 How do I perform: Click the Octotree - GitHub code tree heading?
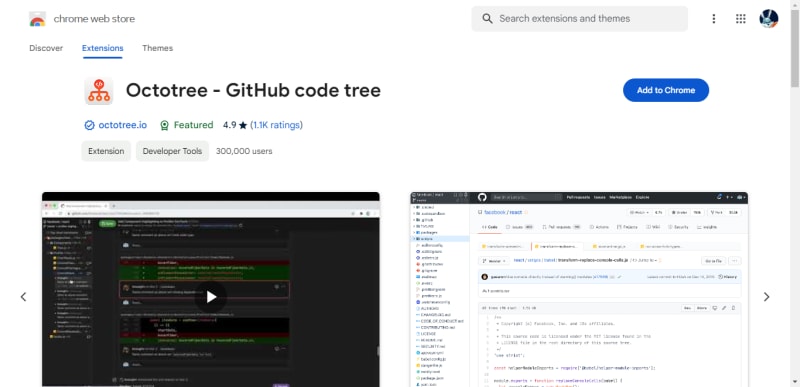point(253,90)
